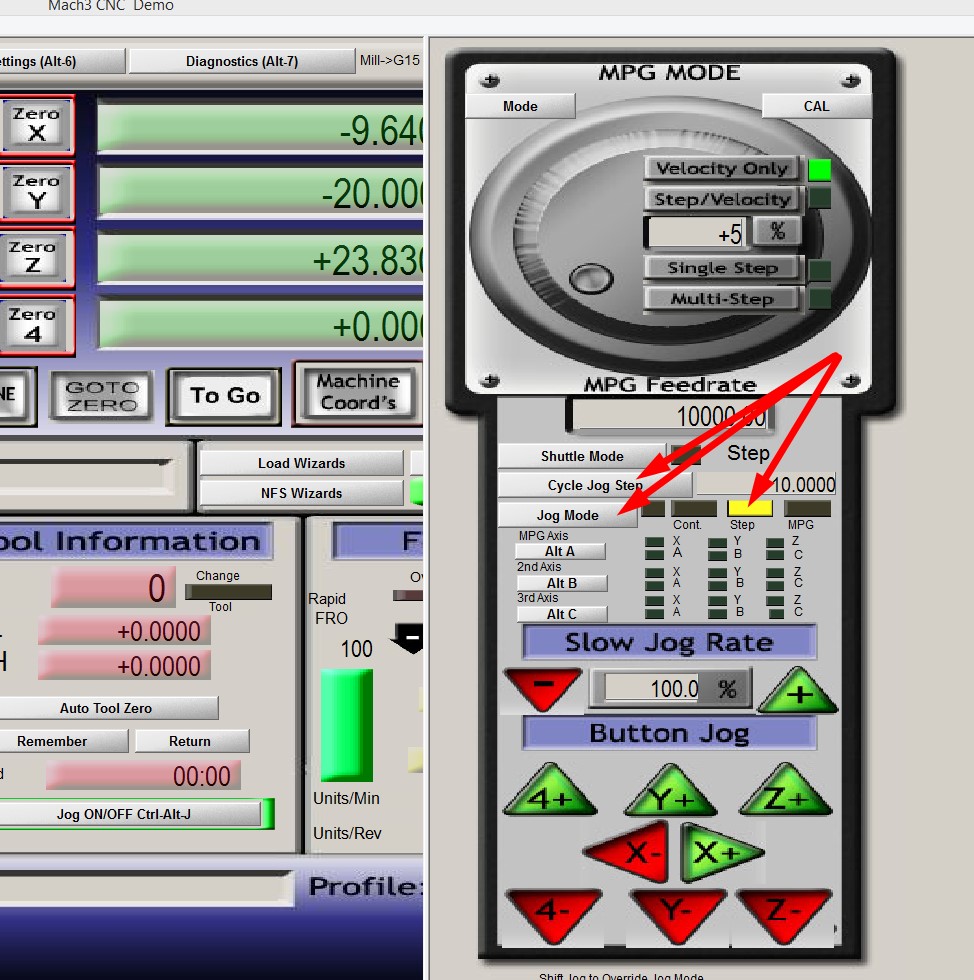
Task: Toggle Jog ON/OFF Ctrl-Alt-J
Action: click(x=130, y=814)
